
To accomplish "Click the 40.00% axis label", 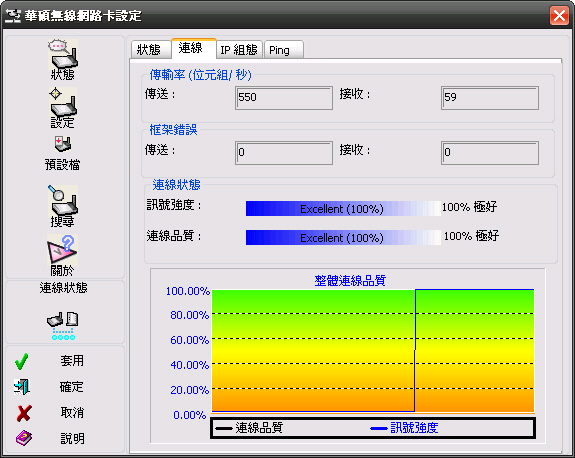I will click(x=190, y=365).
